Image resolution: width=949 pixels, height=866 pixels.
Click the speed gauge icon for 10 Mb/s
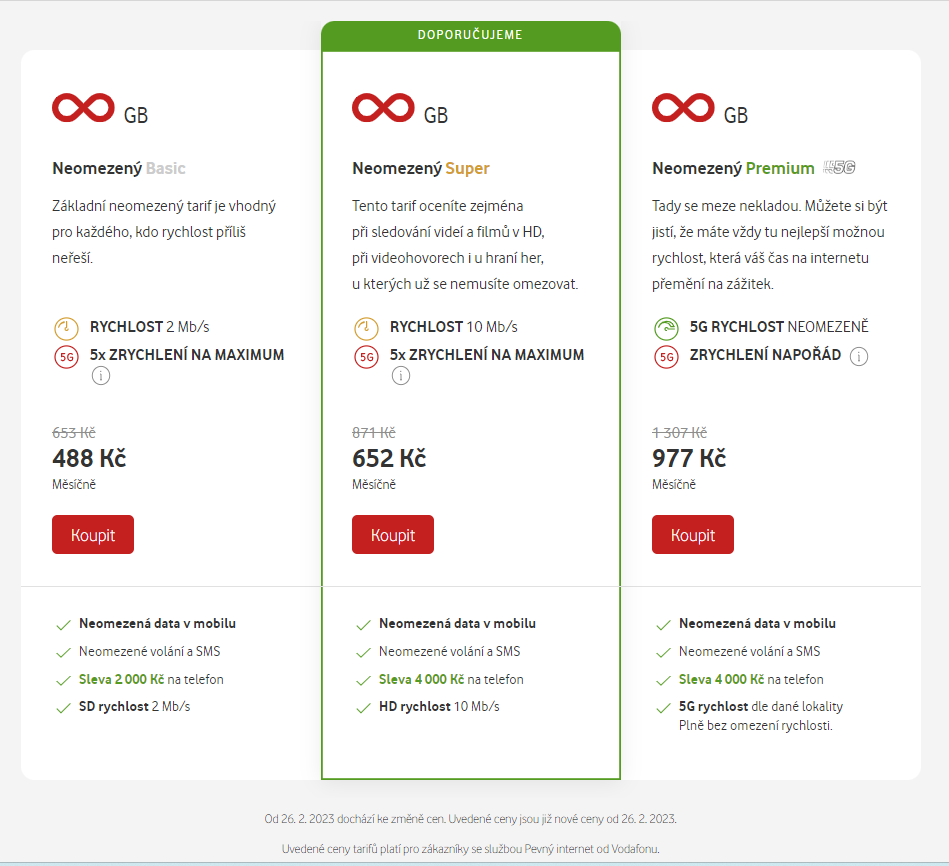point(366,327)
